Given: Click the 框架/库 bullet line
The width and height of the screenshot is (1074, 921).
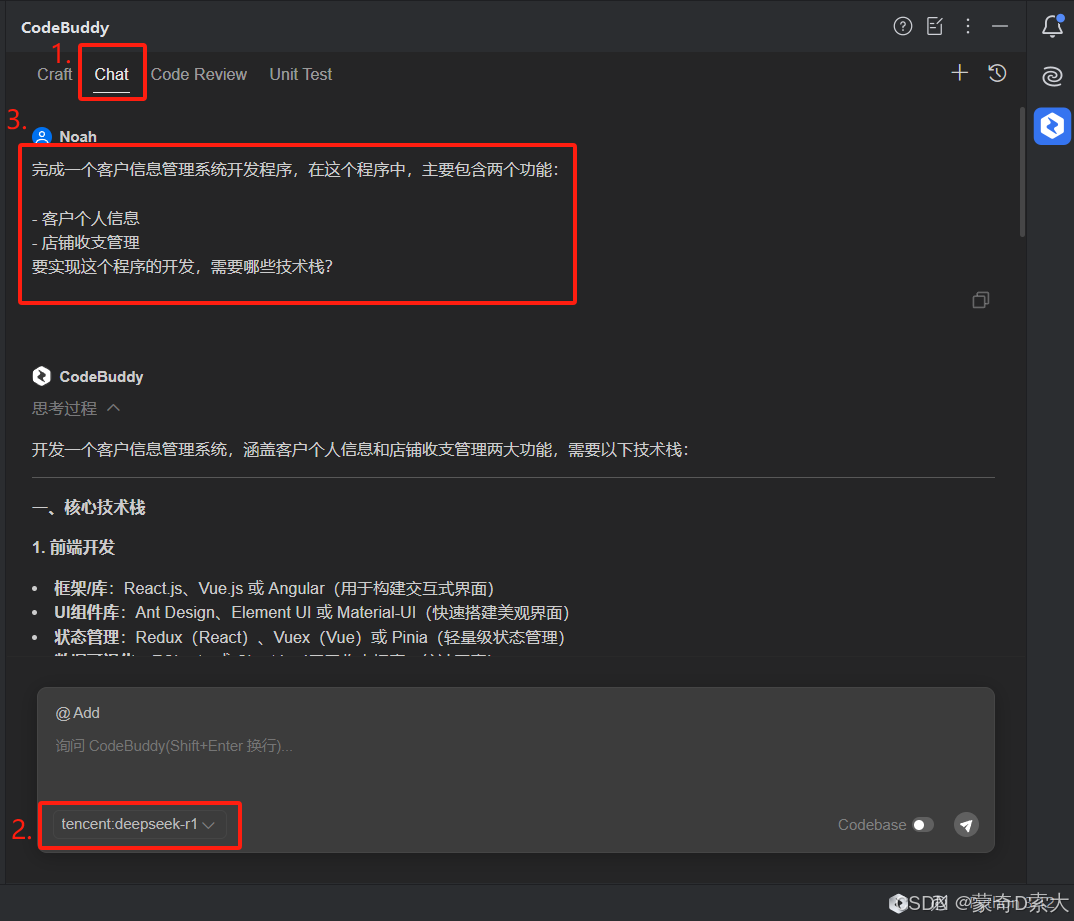Looking at the screenshot, I should pyautogui.click(x=274, y=589).
